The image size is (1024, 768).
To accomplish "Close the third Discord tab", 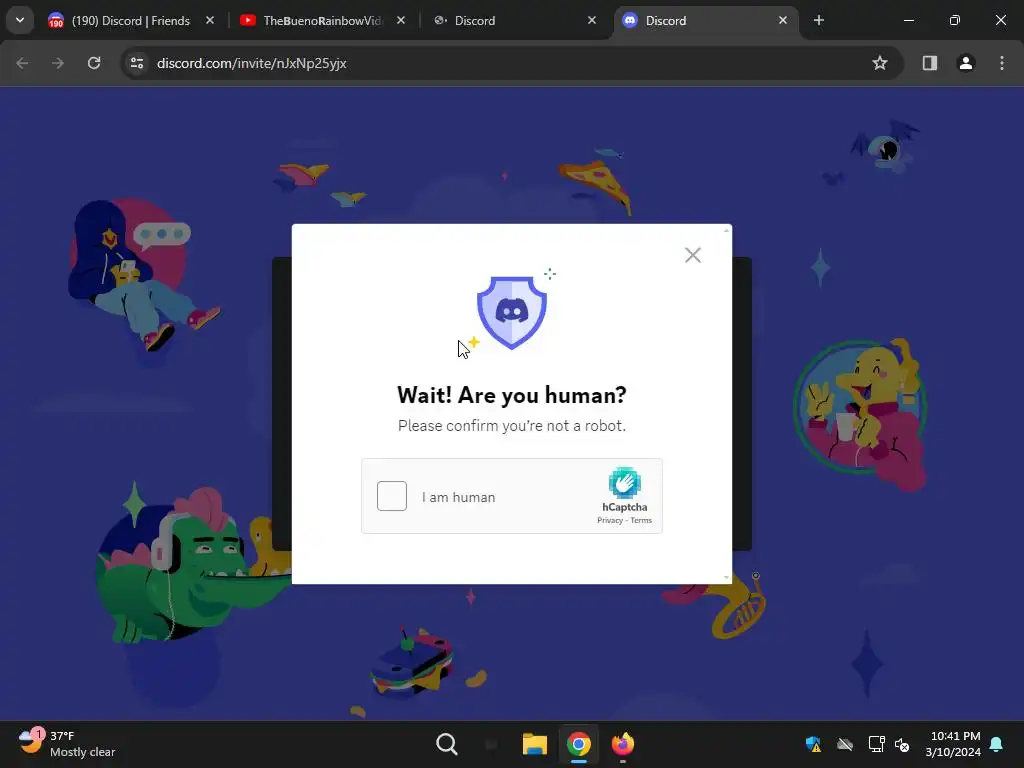I will [x=592, y=20].
